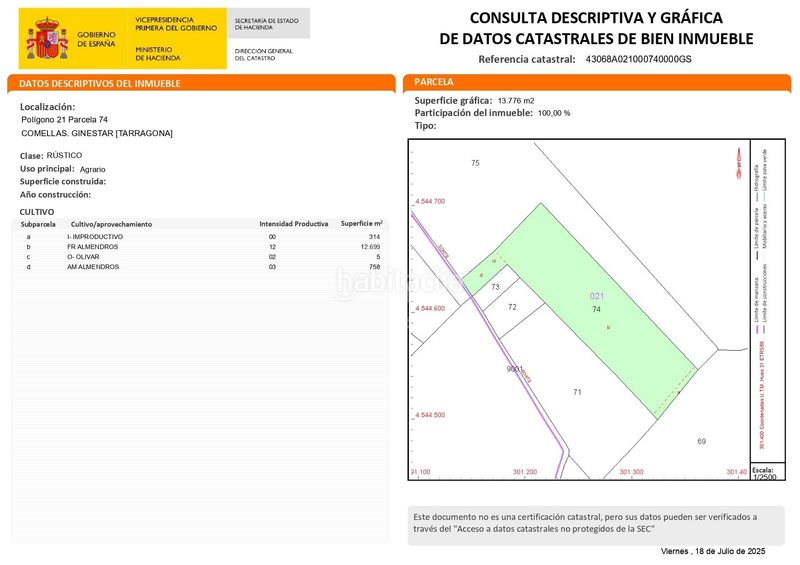Click the 'Subparcela' column header

click(38, 224)
